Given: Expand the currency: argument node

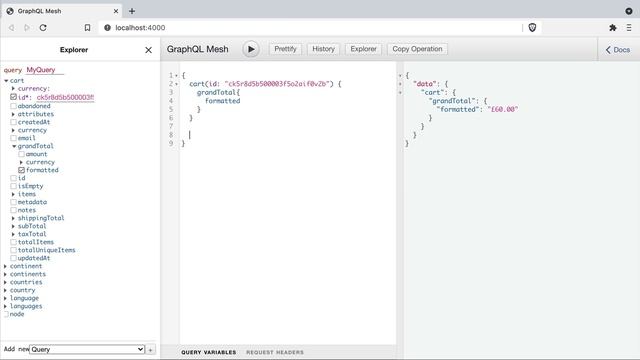Looking at the screenshot, I should 13,89.
